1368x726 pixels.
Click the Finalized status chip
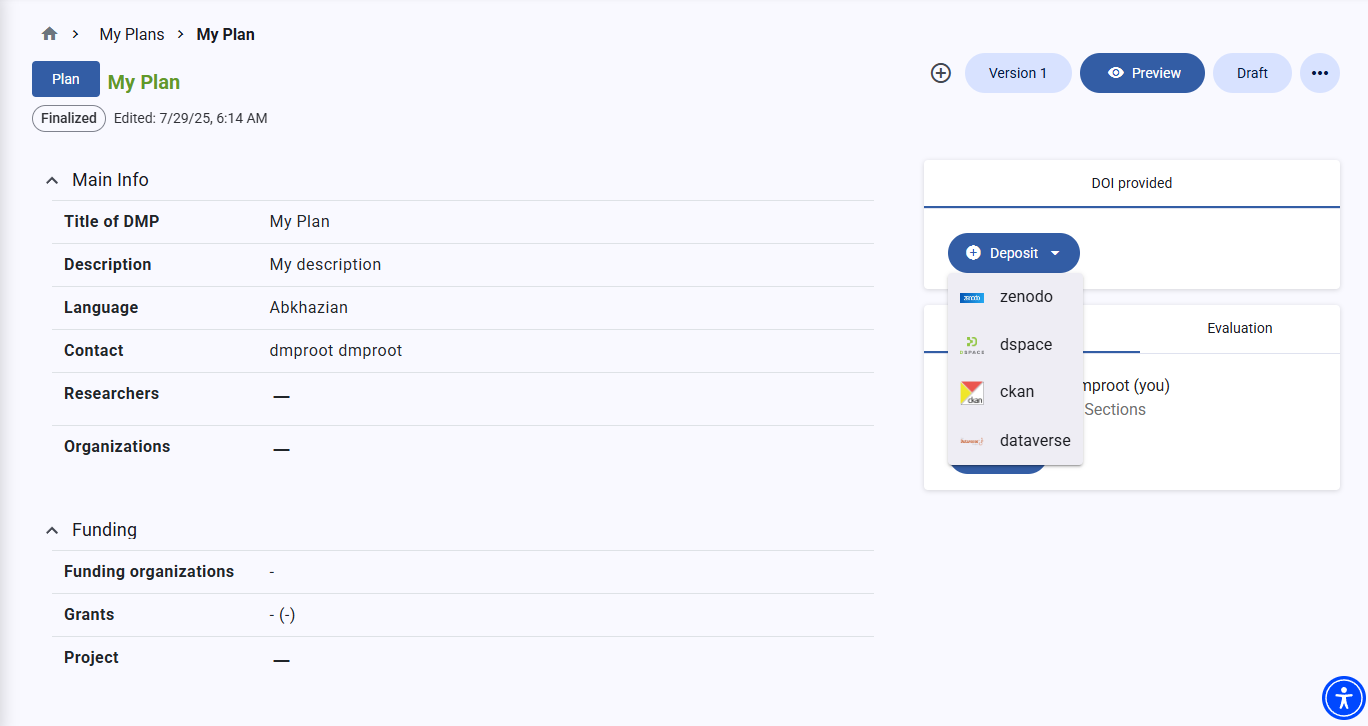69,118
